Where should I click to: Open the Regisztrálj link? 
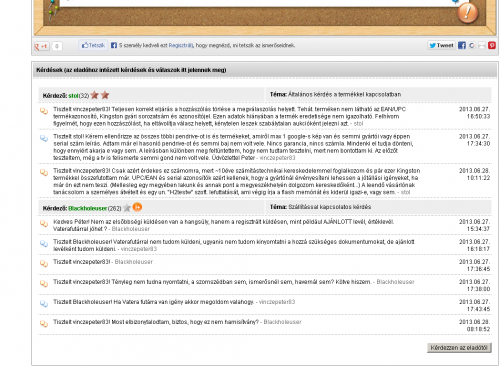click(x=181, y=45)
